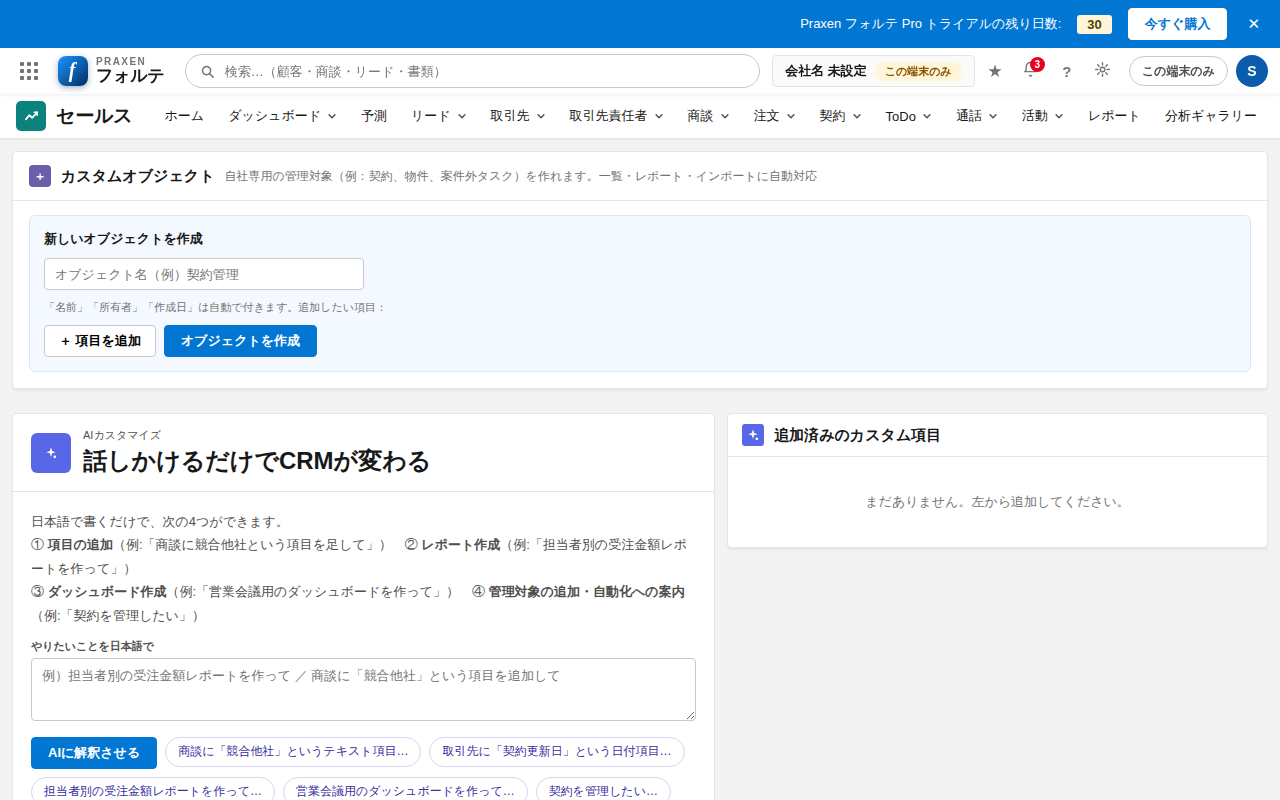This screenshot has width=1280, height=800.
Task: Expand the ダッシュボード menu chevron
Action: coord(332,116)
